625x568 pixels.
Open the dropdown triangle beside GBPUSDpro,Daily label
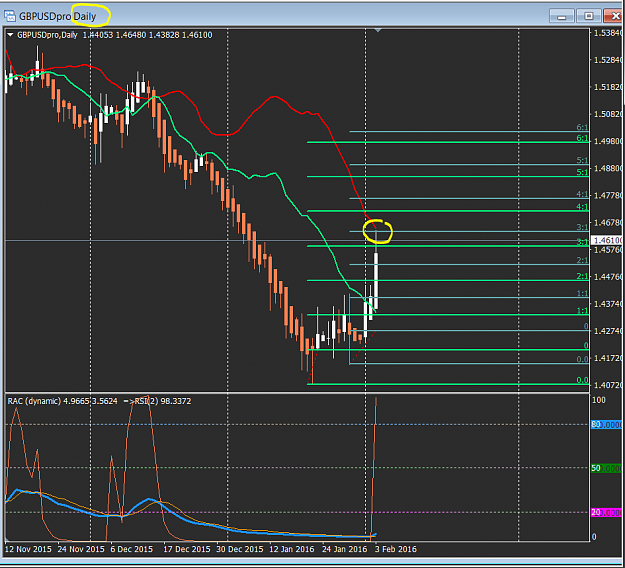click(x=10, y=35)
